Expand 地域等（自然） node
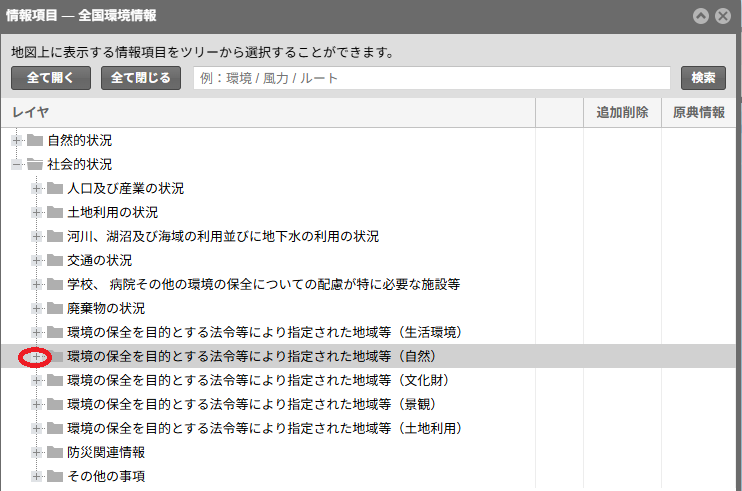The width and height of the screenshot is (742, 491). [x=36, y=357]
